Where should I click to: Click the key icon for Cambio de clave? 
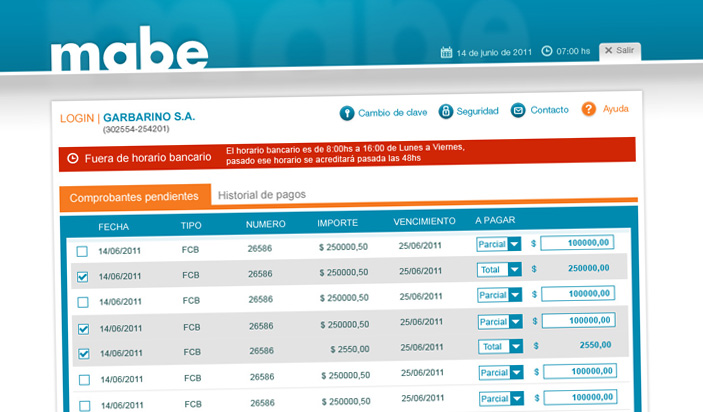coord(347,111)
